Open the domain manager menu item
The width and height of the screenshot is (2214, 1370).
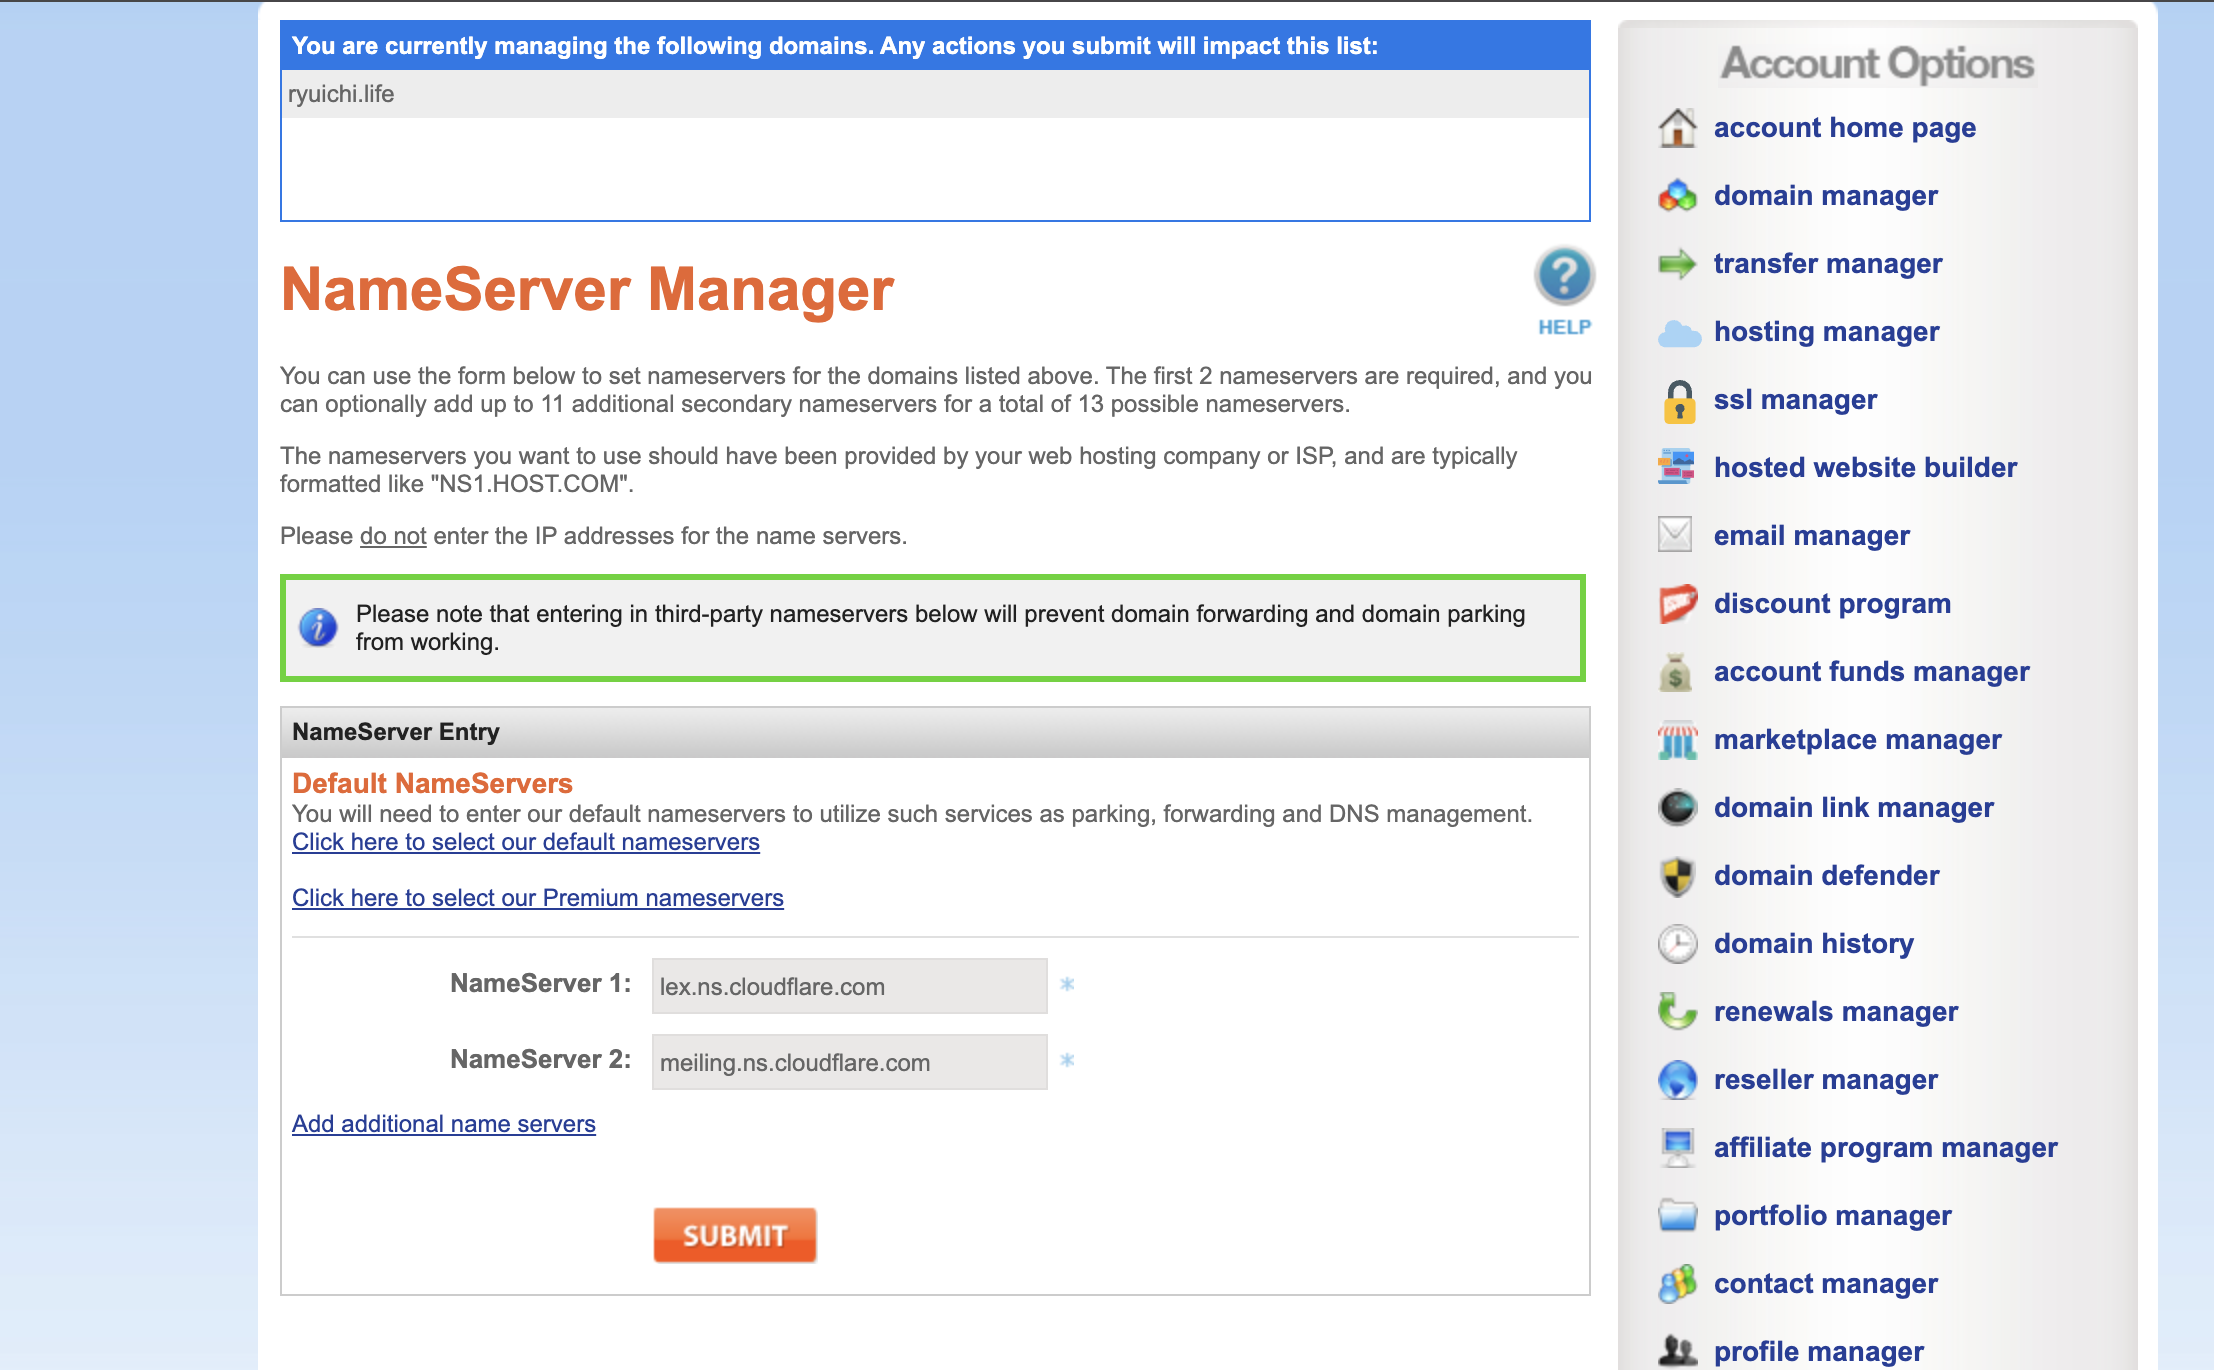[1825, 196]
